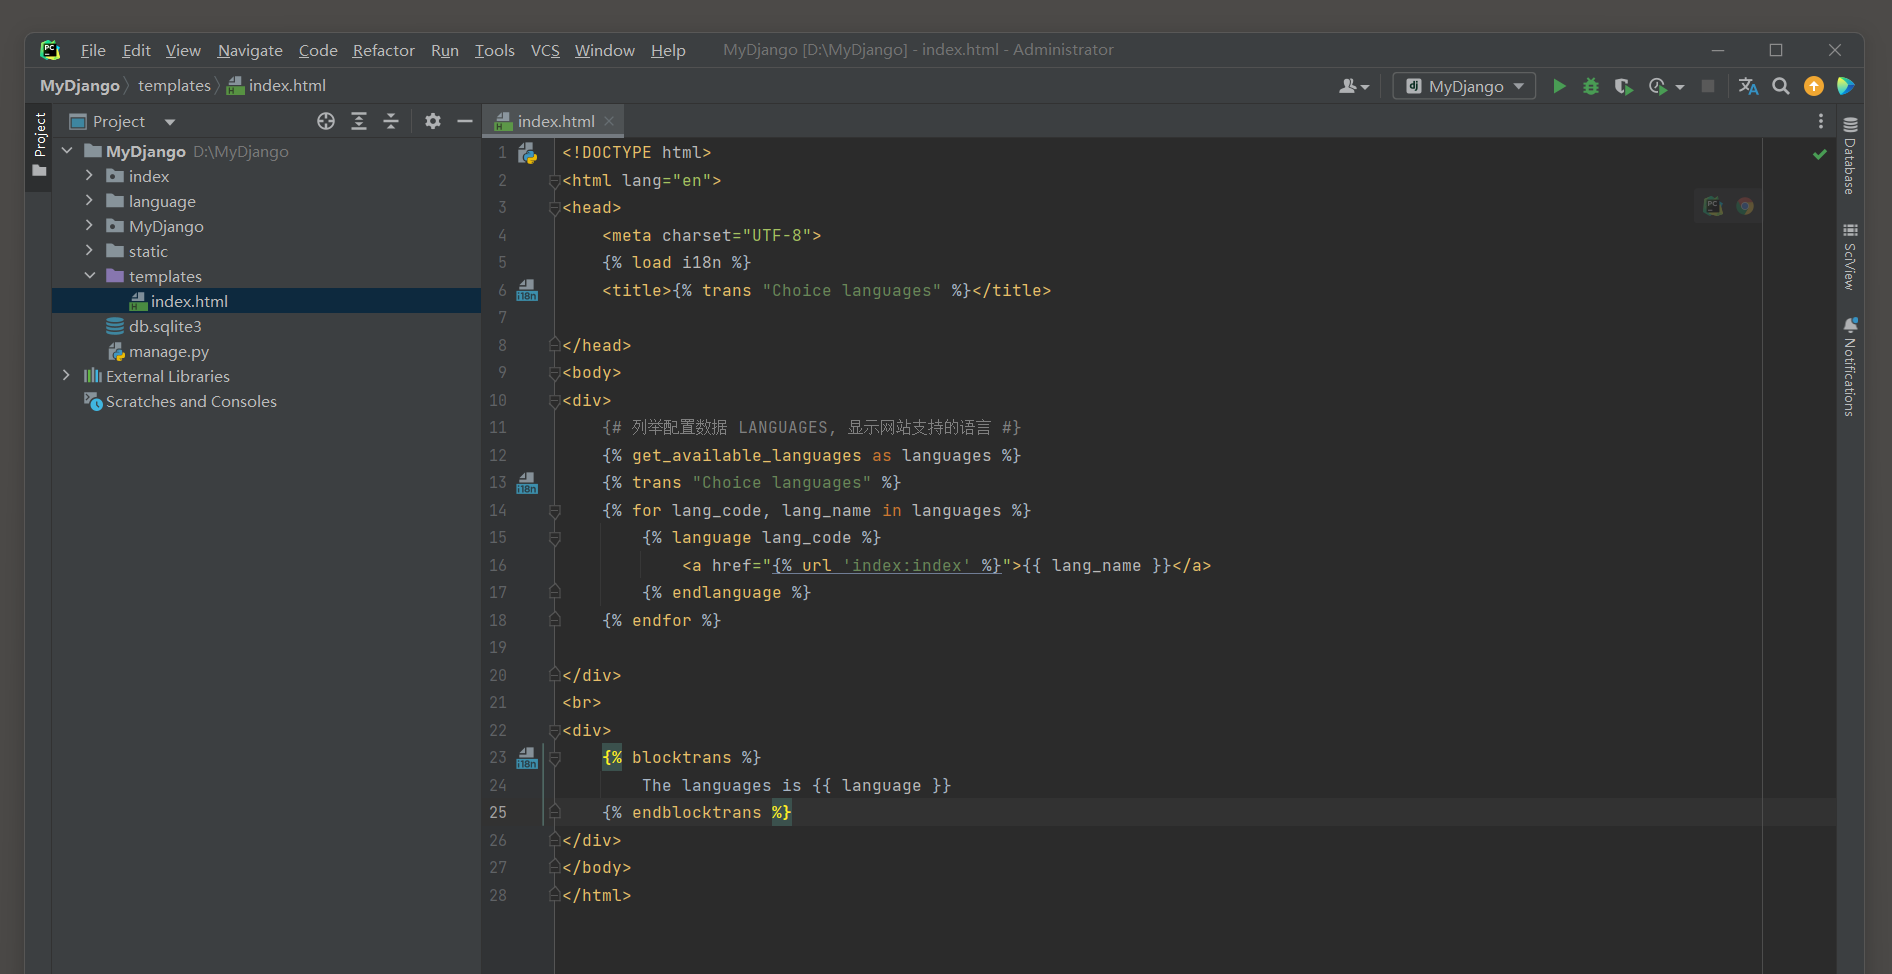The image size is (1892, 974).
Task: Open the Navigate menu
Action: (250, 50)
